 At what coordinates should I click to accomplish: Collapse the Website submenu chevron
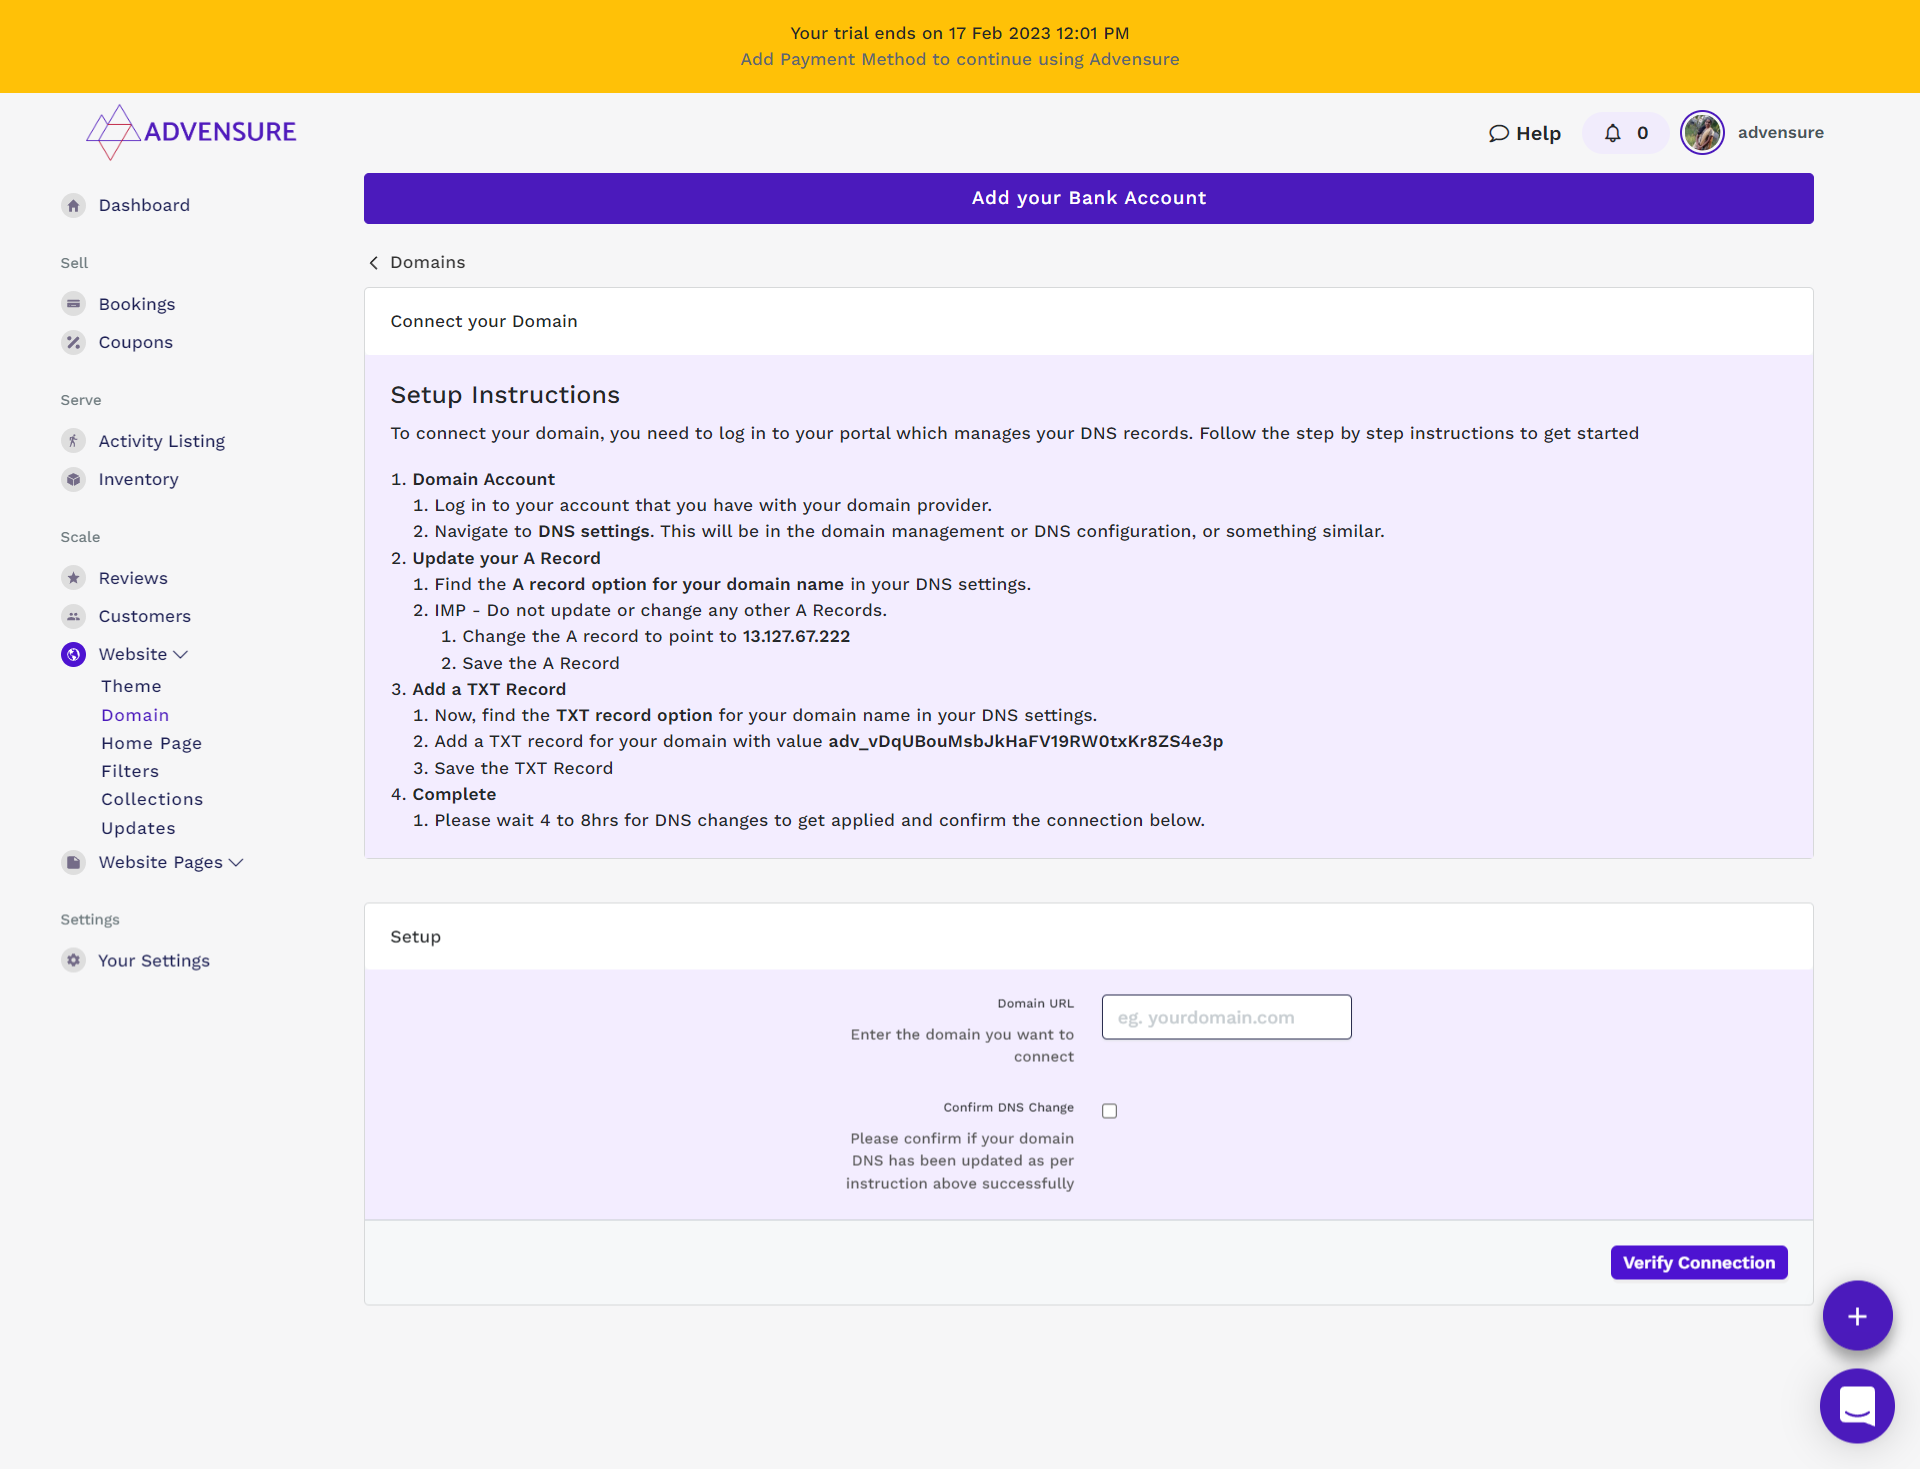[181, 654]
